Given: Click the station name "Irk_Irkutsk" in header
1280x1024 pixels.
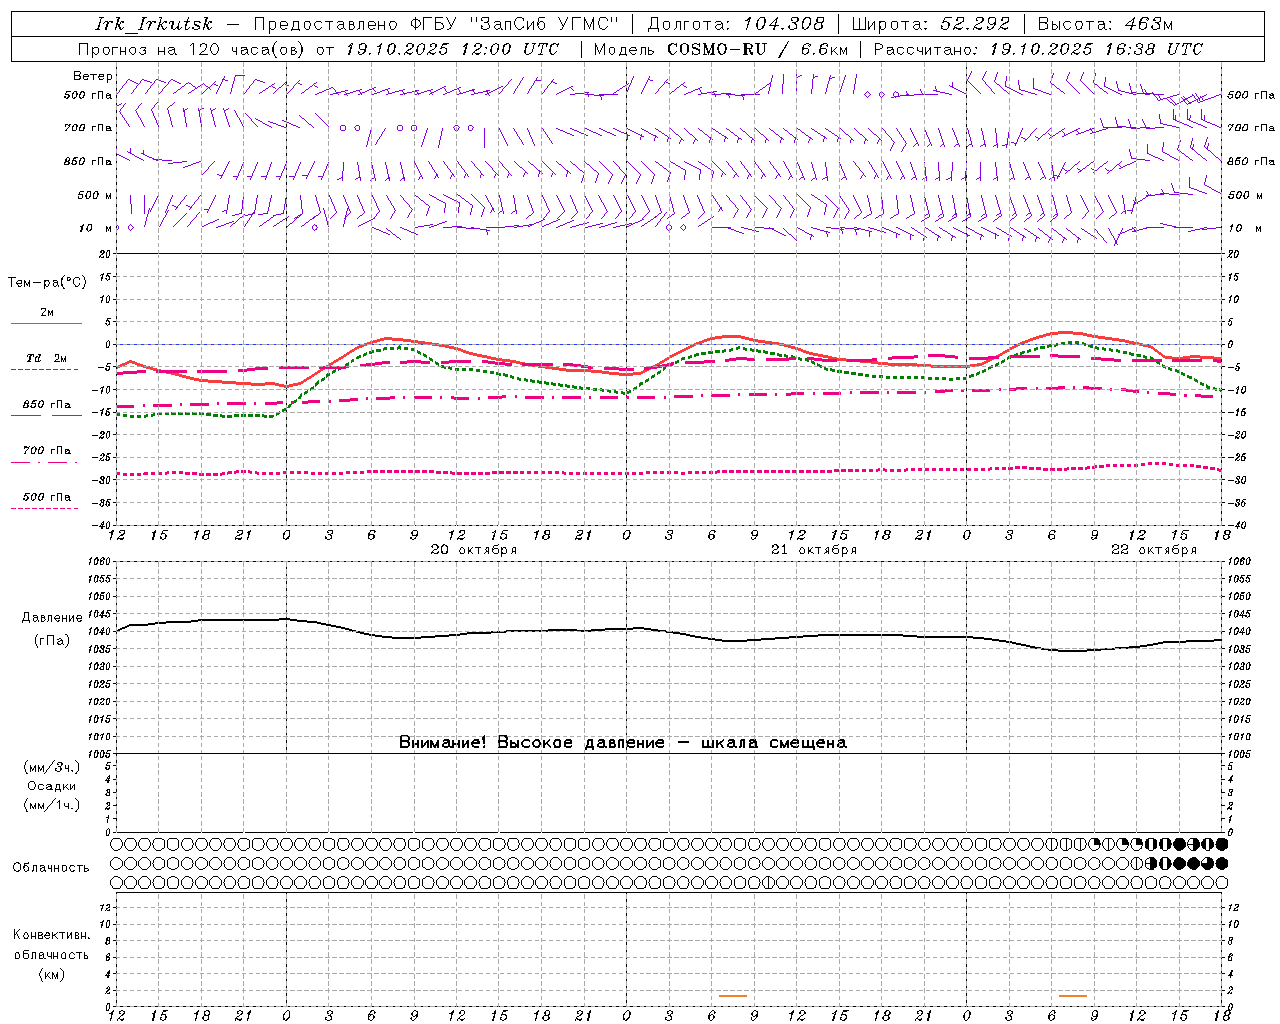Looking at the screenshot, I should point(153,24).
